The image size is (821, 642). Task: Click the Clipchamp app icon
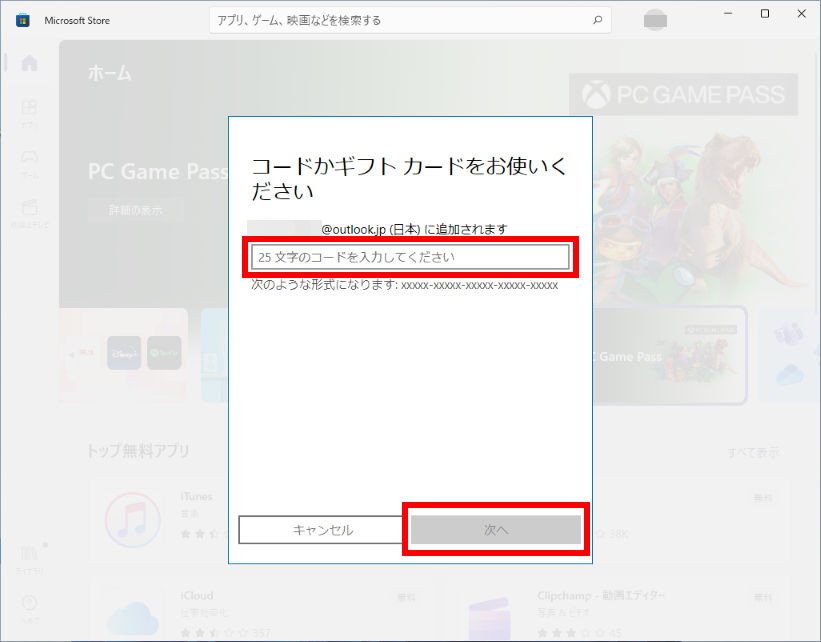[489, 619]
